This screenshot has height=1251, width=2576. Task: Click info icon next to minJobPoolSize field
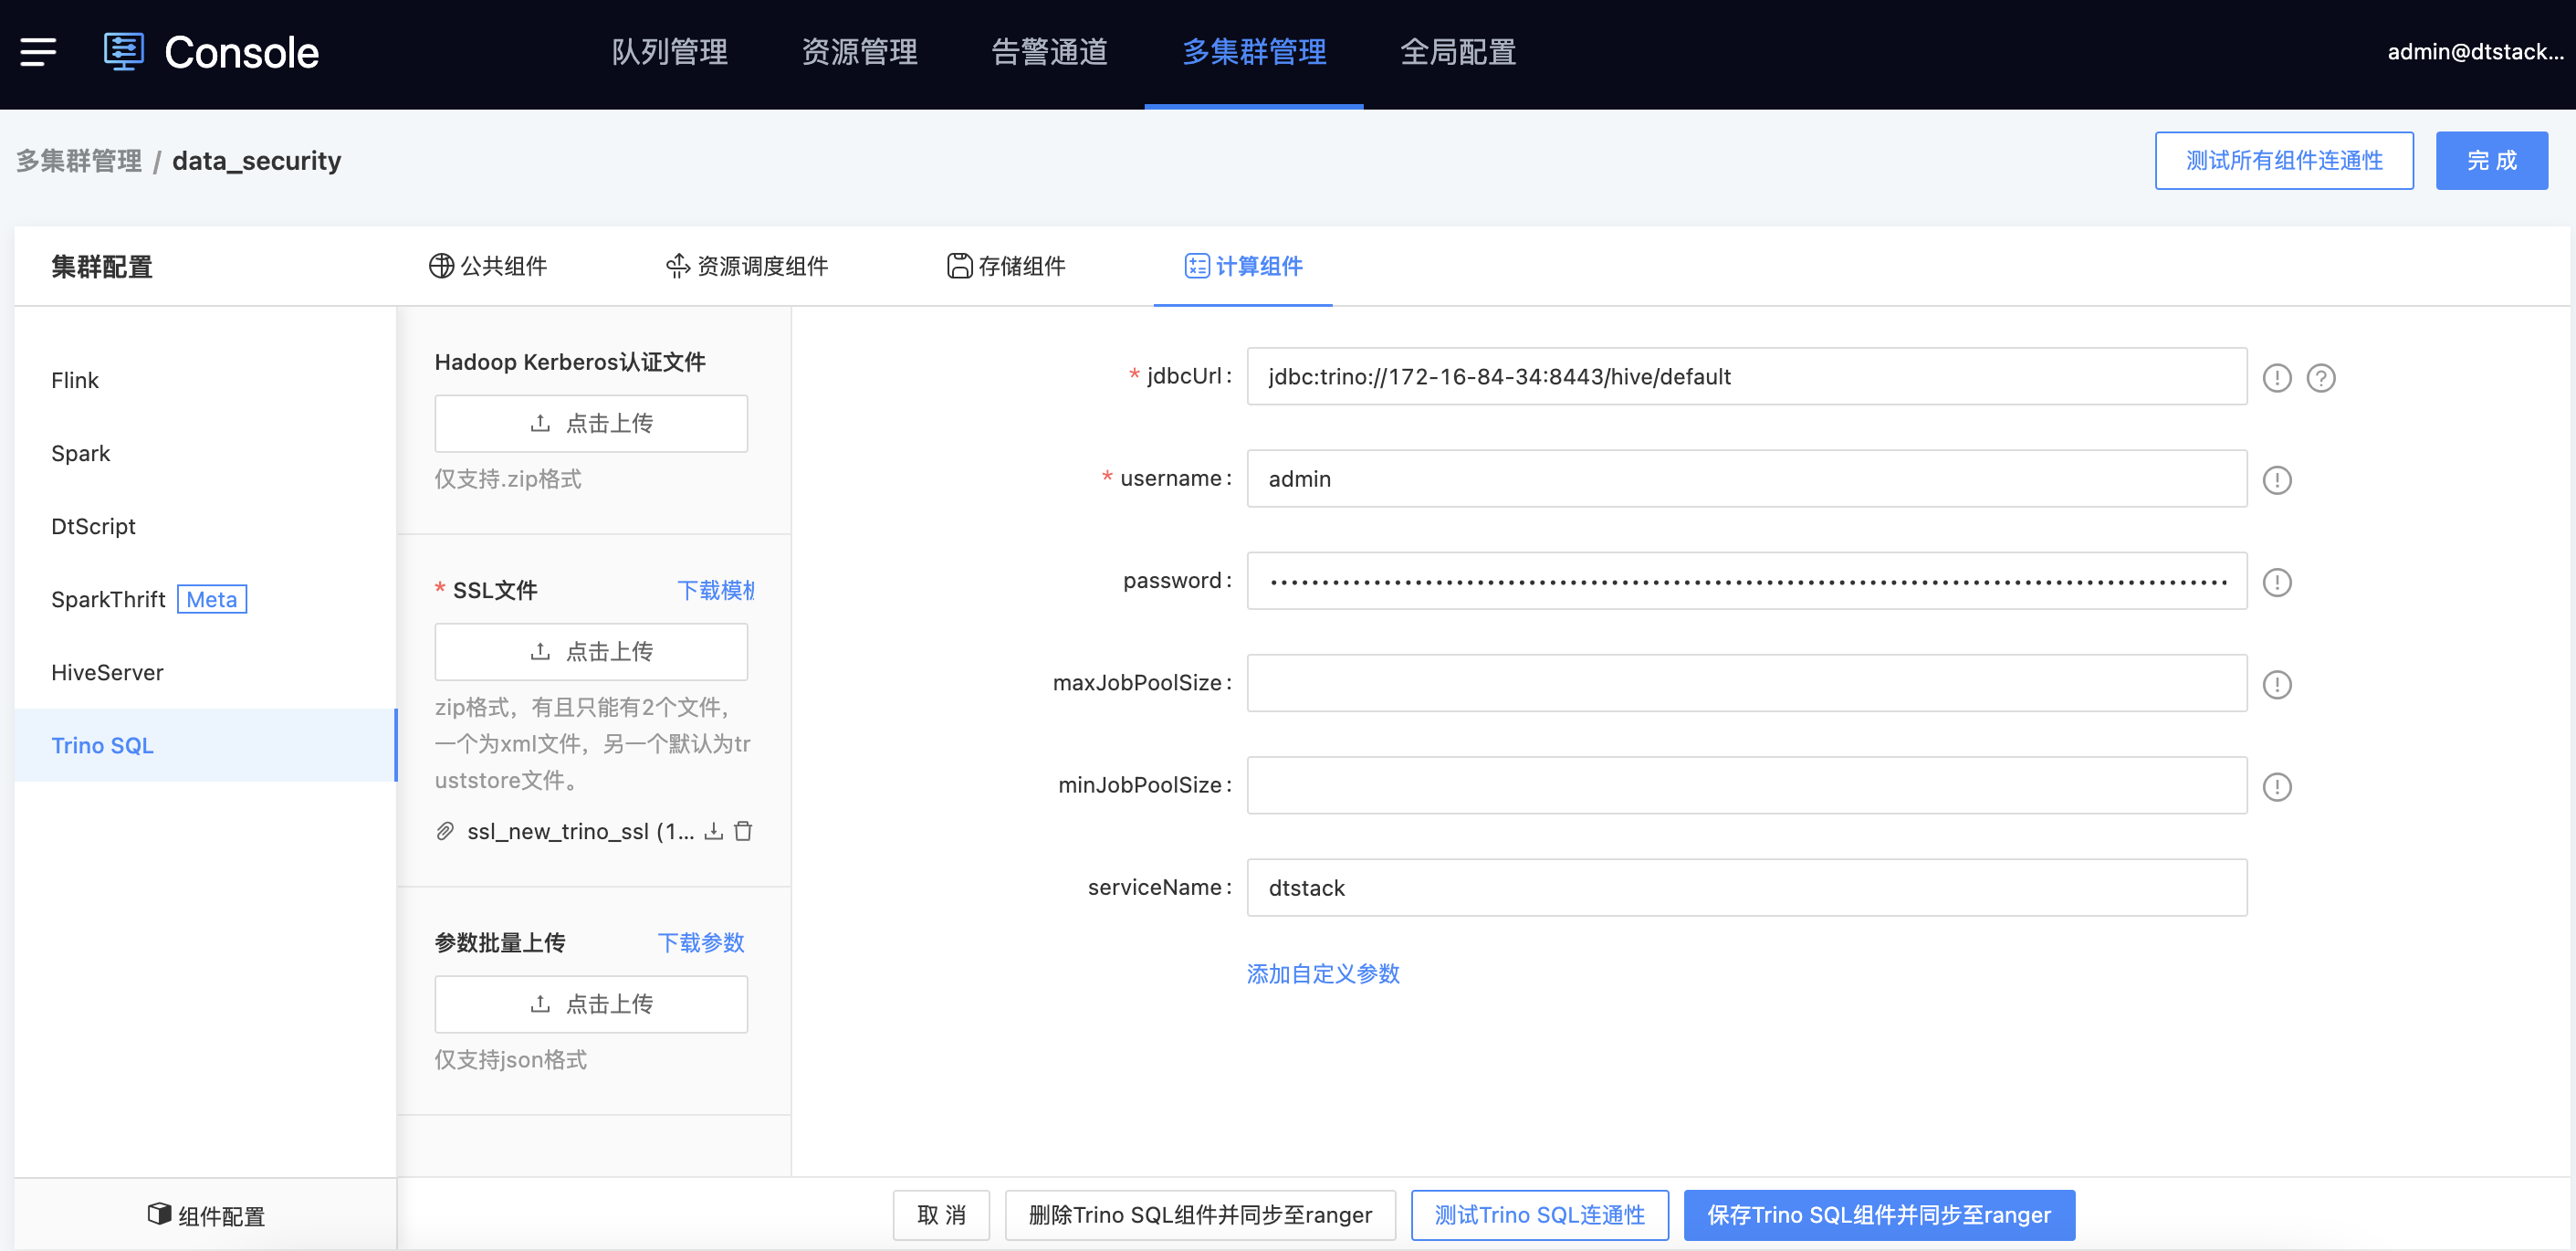pos(2277,787)
